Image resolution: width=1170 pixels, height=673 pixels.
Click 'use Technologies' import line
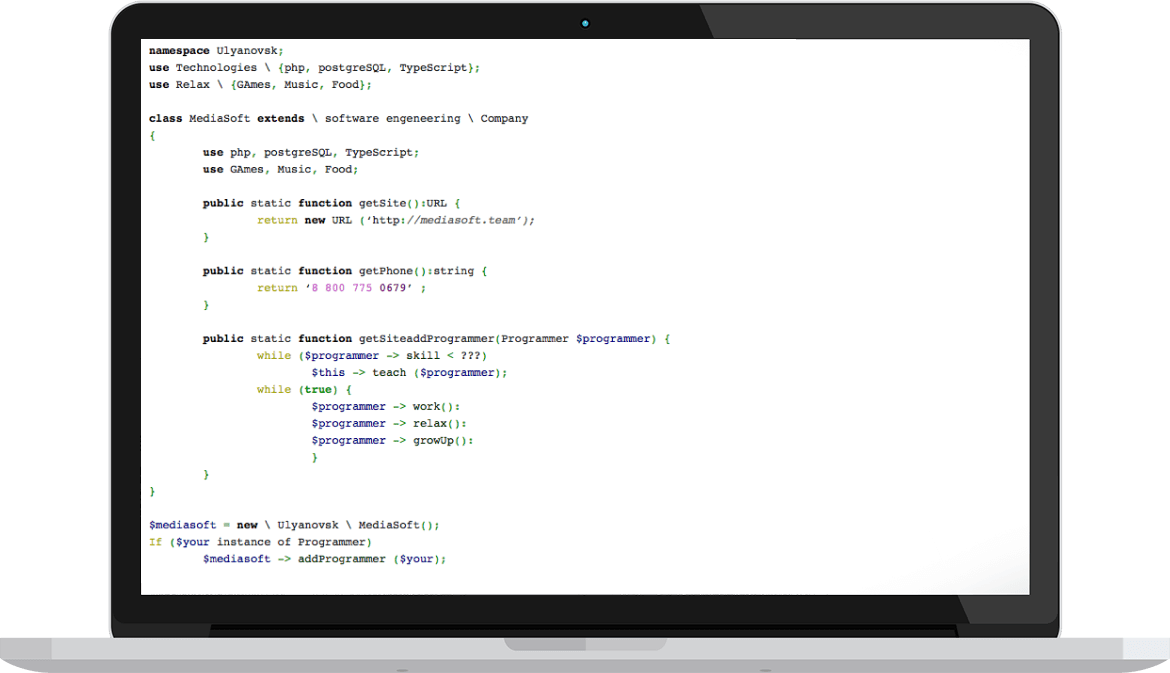point(314,68)
